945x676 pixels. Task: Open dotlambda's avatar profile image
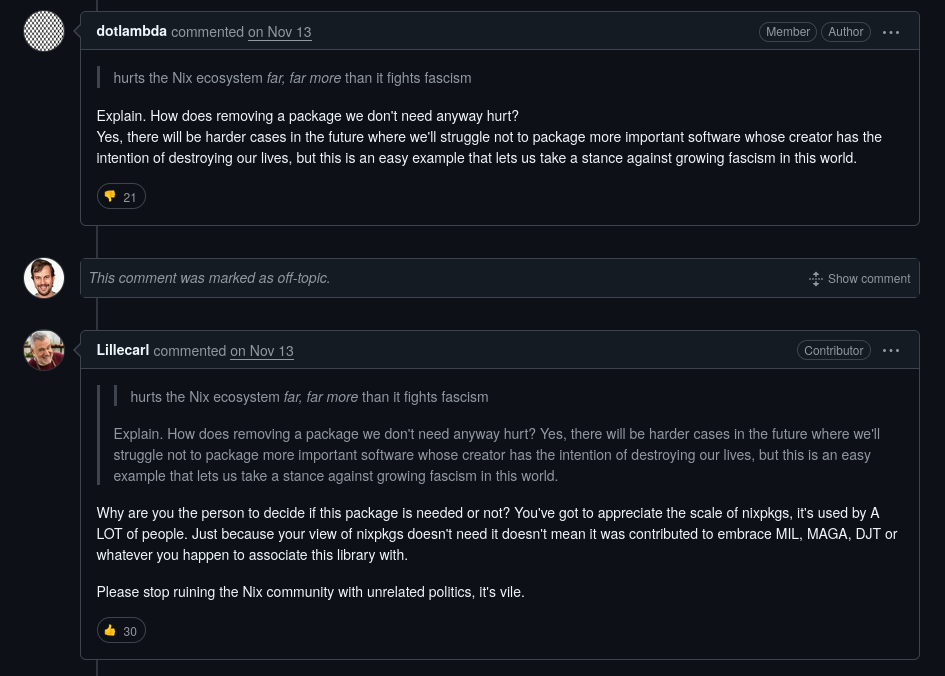click(44, 31)
